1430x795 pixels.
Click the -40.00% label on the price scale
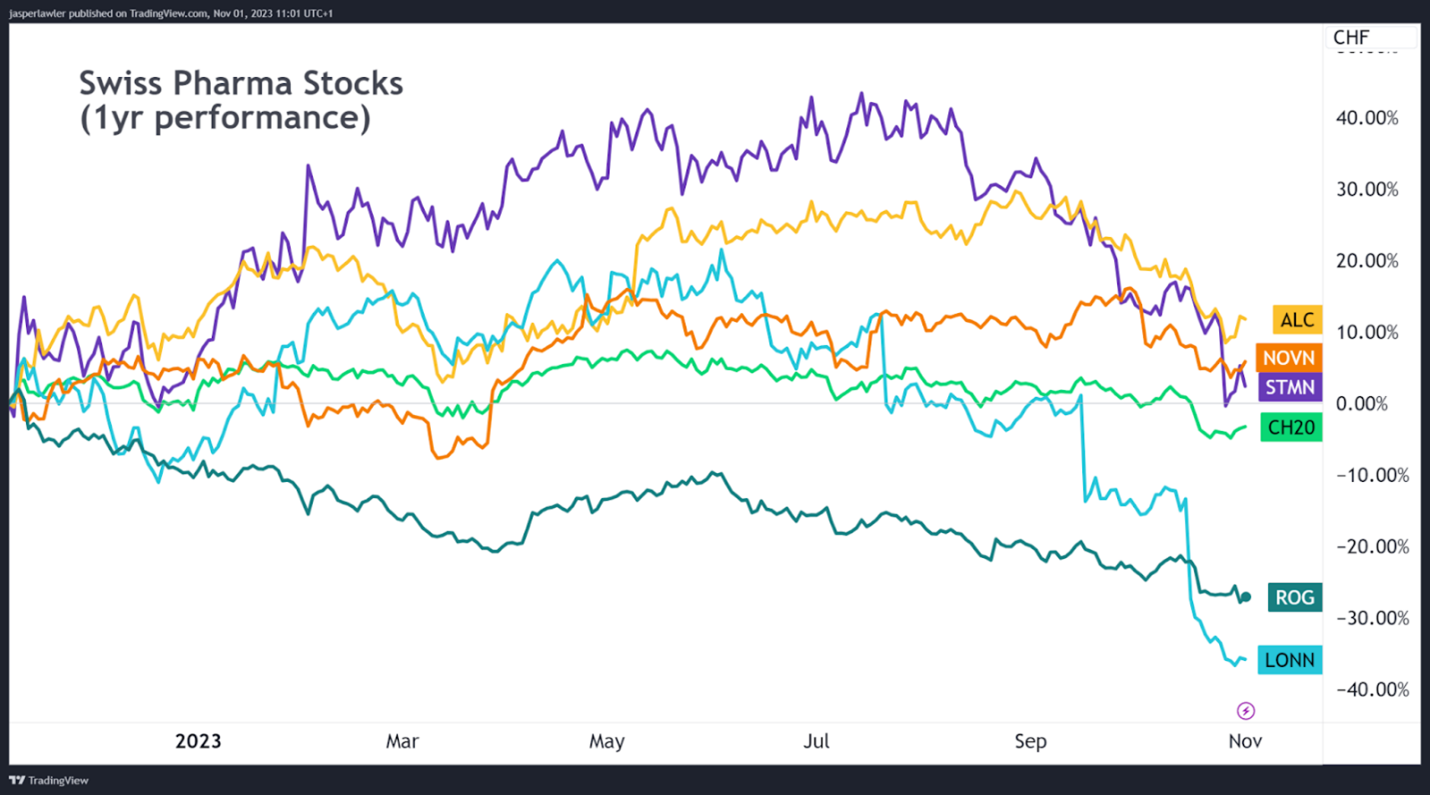[1367, 690]
